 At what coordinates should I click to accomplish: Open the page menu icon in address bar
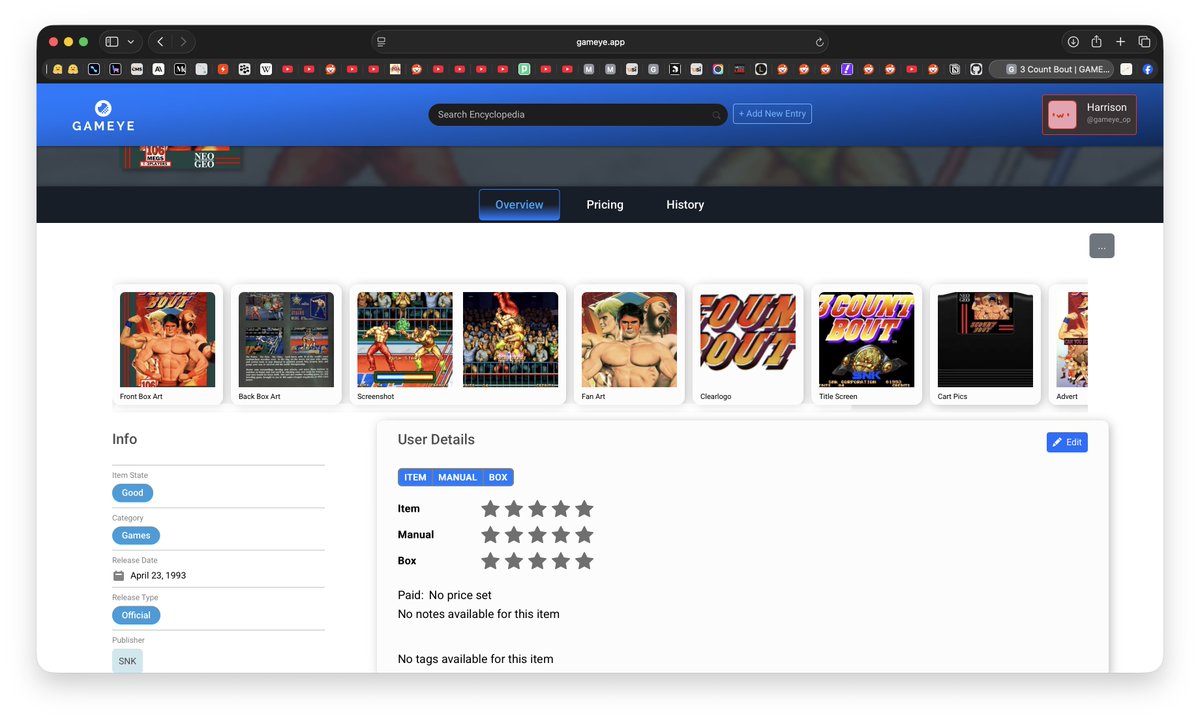381,42
